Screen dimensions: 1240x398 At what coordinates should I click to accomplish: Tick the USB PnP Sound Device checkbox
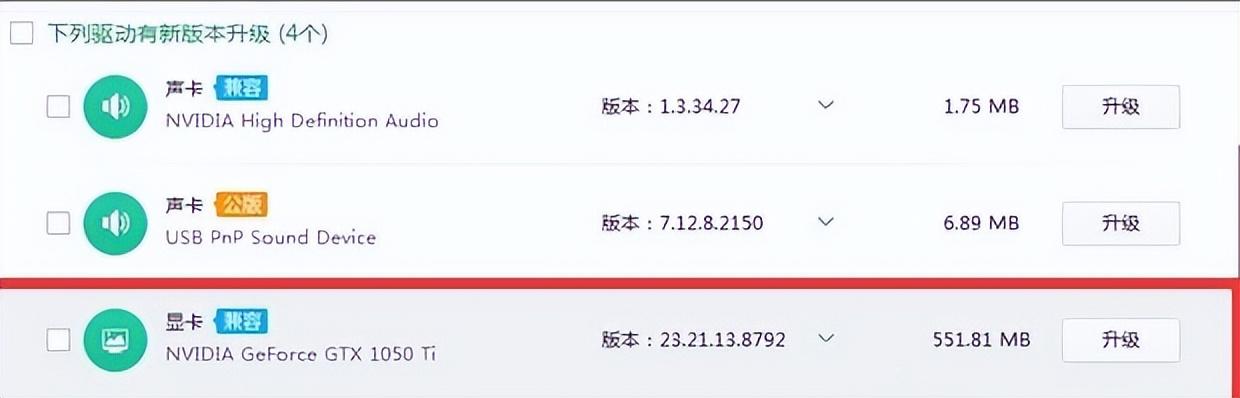(59, 223)
